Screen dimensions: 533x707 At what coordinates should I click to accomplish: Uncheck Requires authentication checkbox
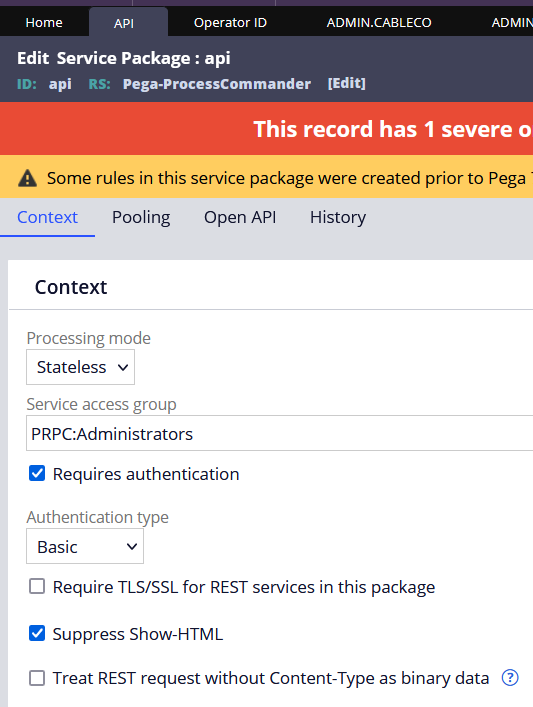click(37, 473)
